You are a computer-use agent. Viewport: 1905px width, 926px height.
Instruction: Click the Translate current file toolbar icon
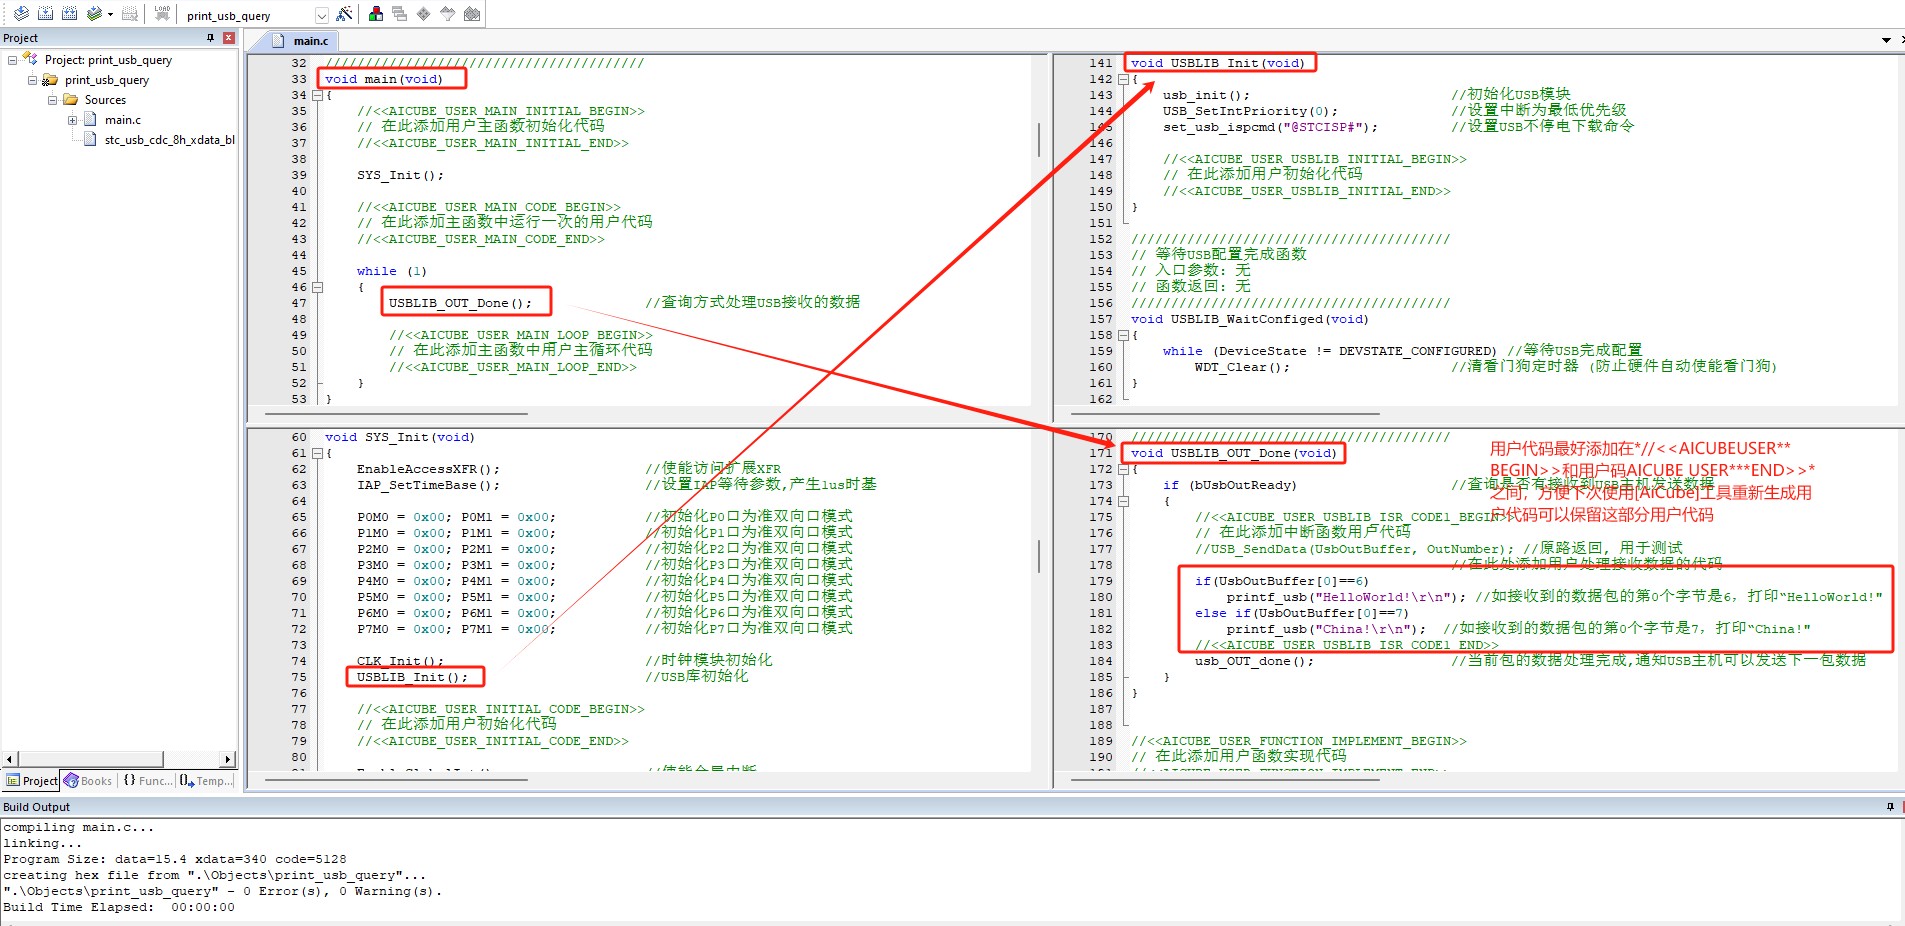(21, 14)
